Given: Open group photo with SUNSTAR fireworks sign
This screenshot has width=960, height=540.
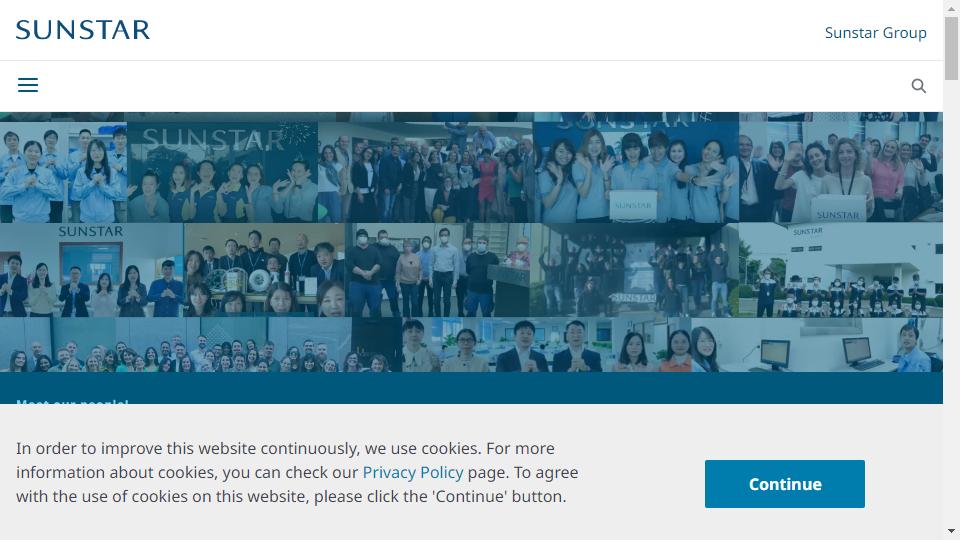Looking at the screenshot, I should coord(222,172).
